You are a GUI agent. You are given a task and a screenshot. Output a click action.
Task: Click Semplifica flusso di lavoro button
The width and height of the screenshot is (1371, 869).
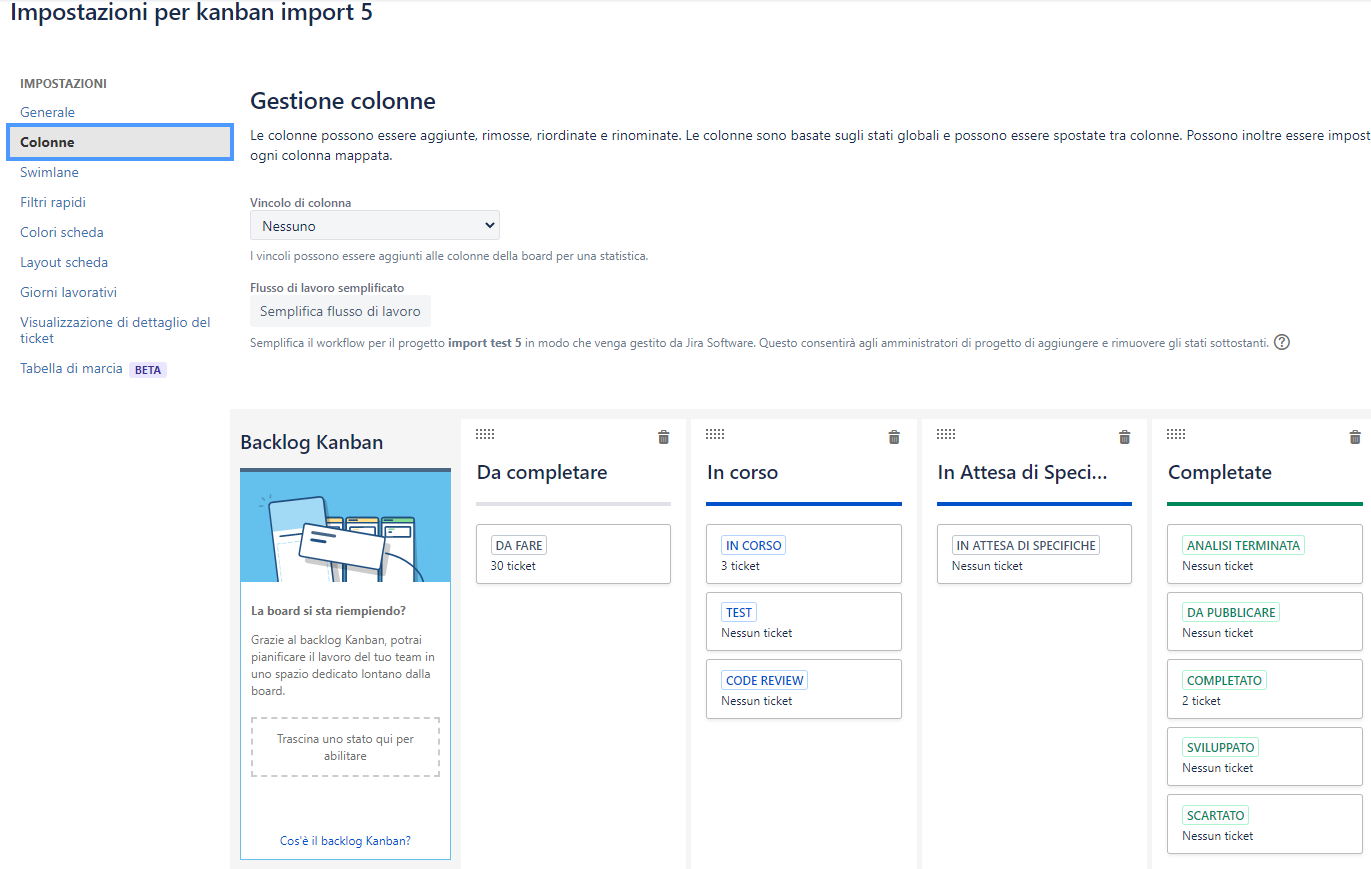click(x=340, y=311)
